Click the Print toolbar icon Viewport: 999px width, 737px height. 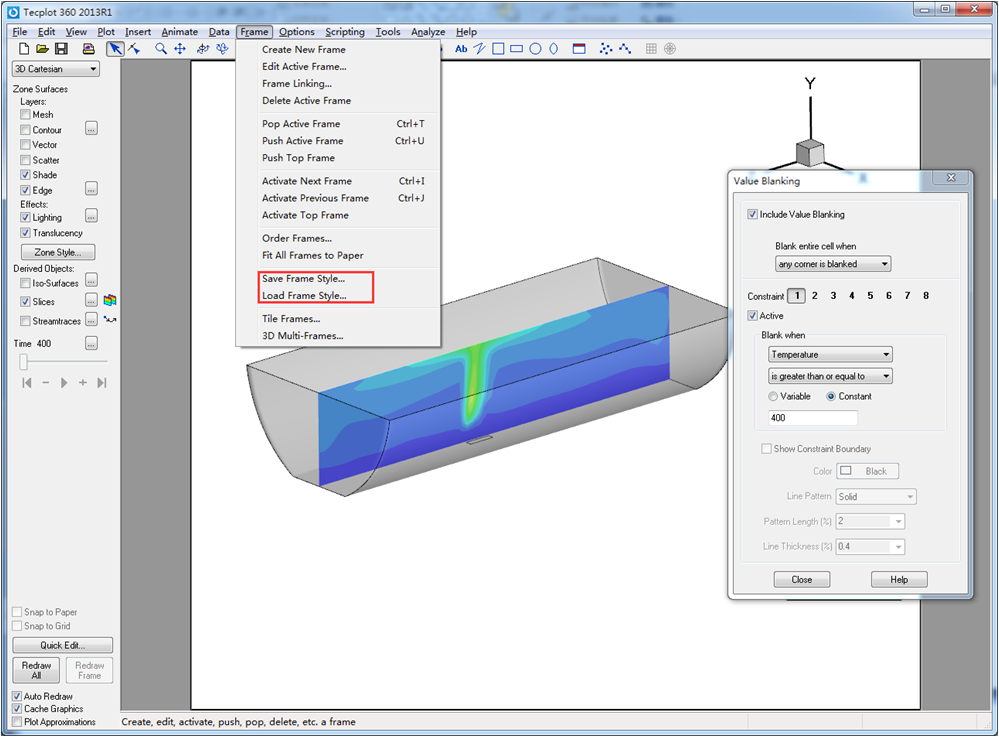click(89, 49)
